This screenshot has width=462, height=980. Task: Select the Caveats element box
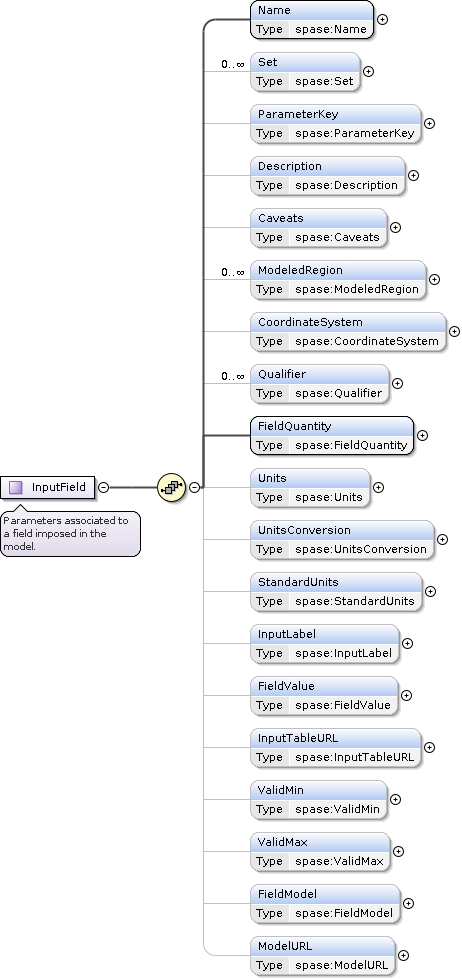319,228
